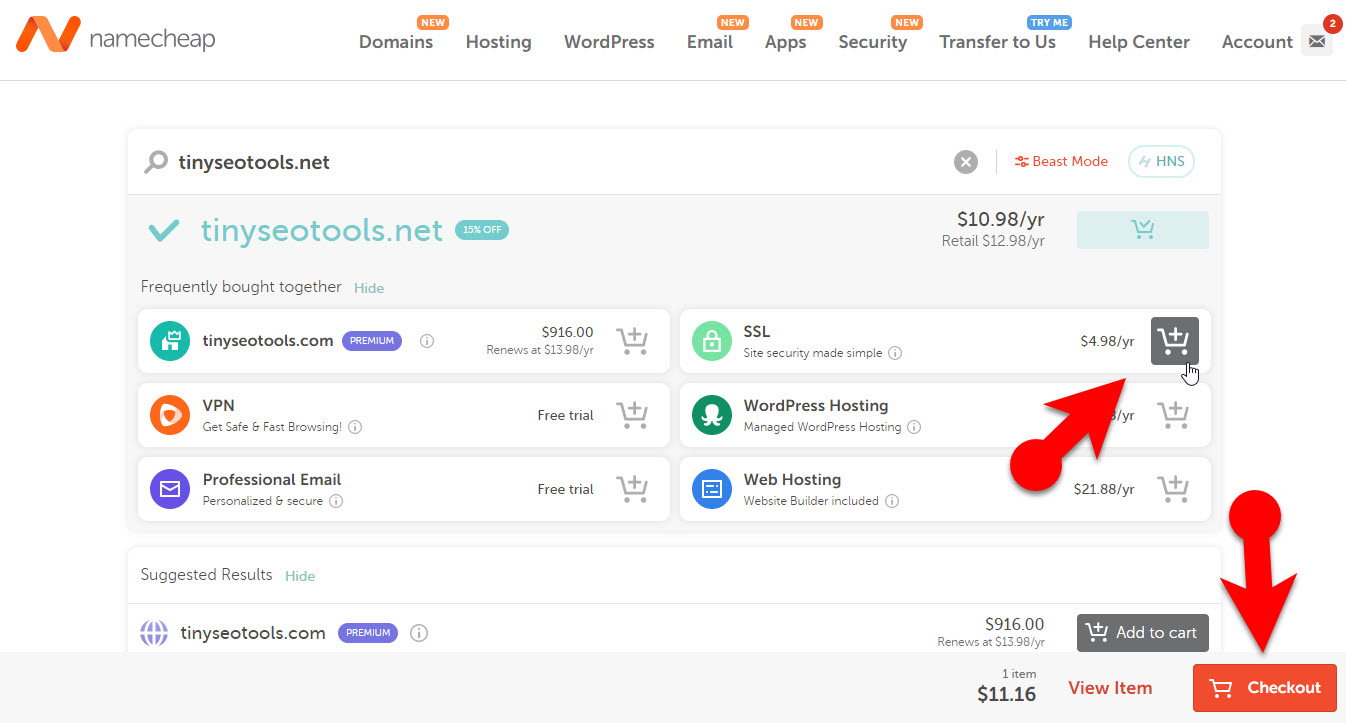
Task: Show info for suggested tinyseotools.com result
Action: [419, 633]
